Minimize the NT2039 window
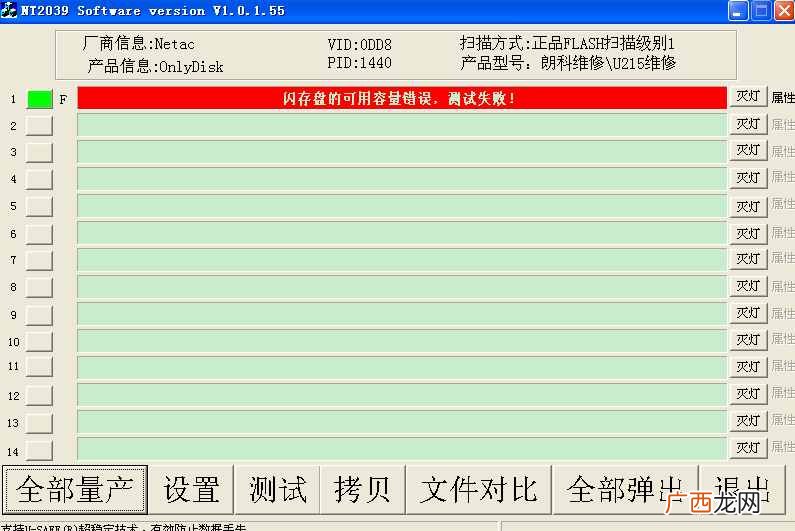 point(738,11)
